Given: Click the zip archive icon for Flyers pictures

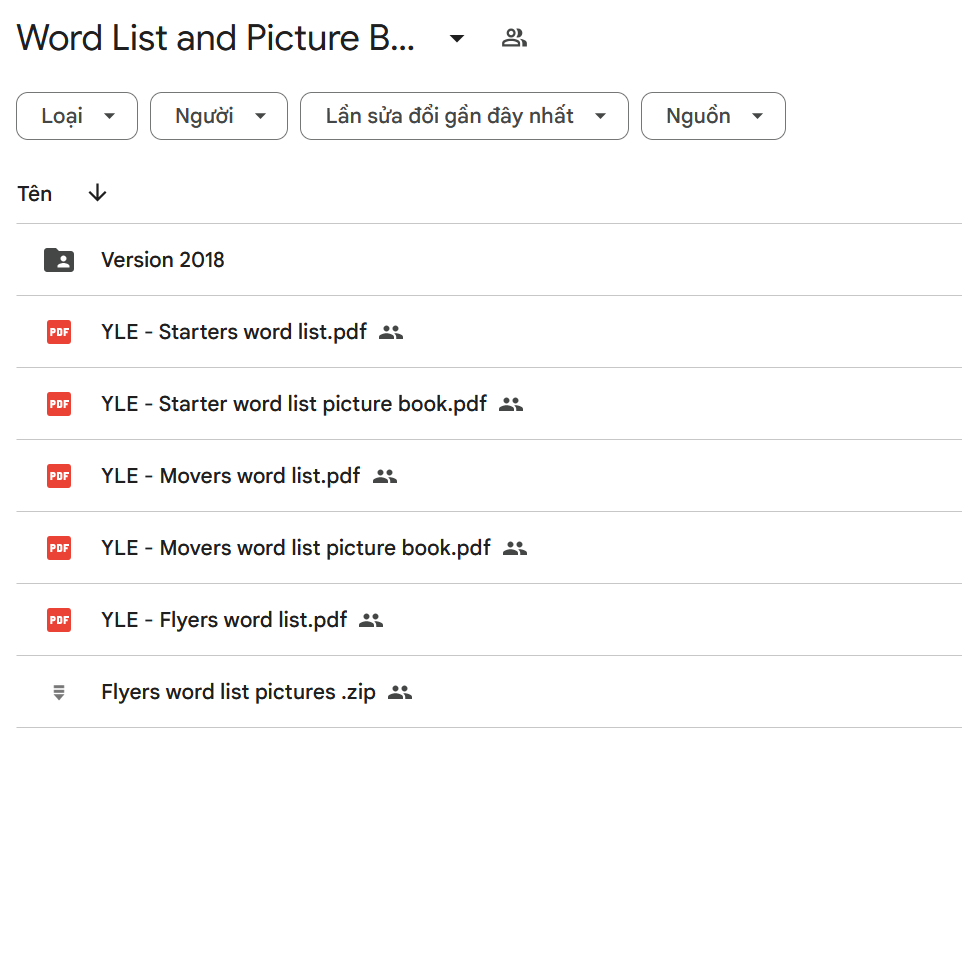Looking at the screenshot, I should 59,692.
